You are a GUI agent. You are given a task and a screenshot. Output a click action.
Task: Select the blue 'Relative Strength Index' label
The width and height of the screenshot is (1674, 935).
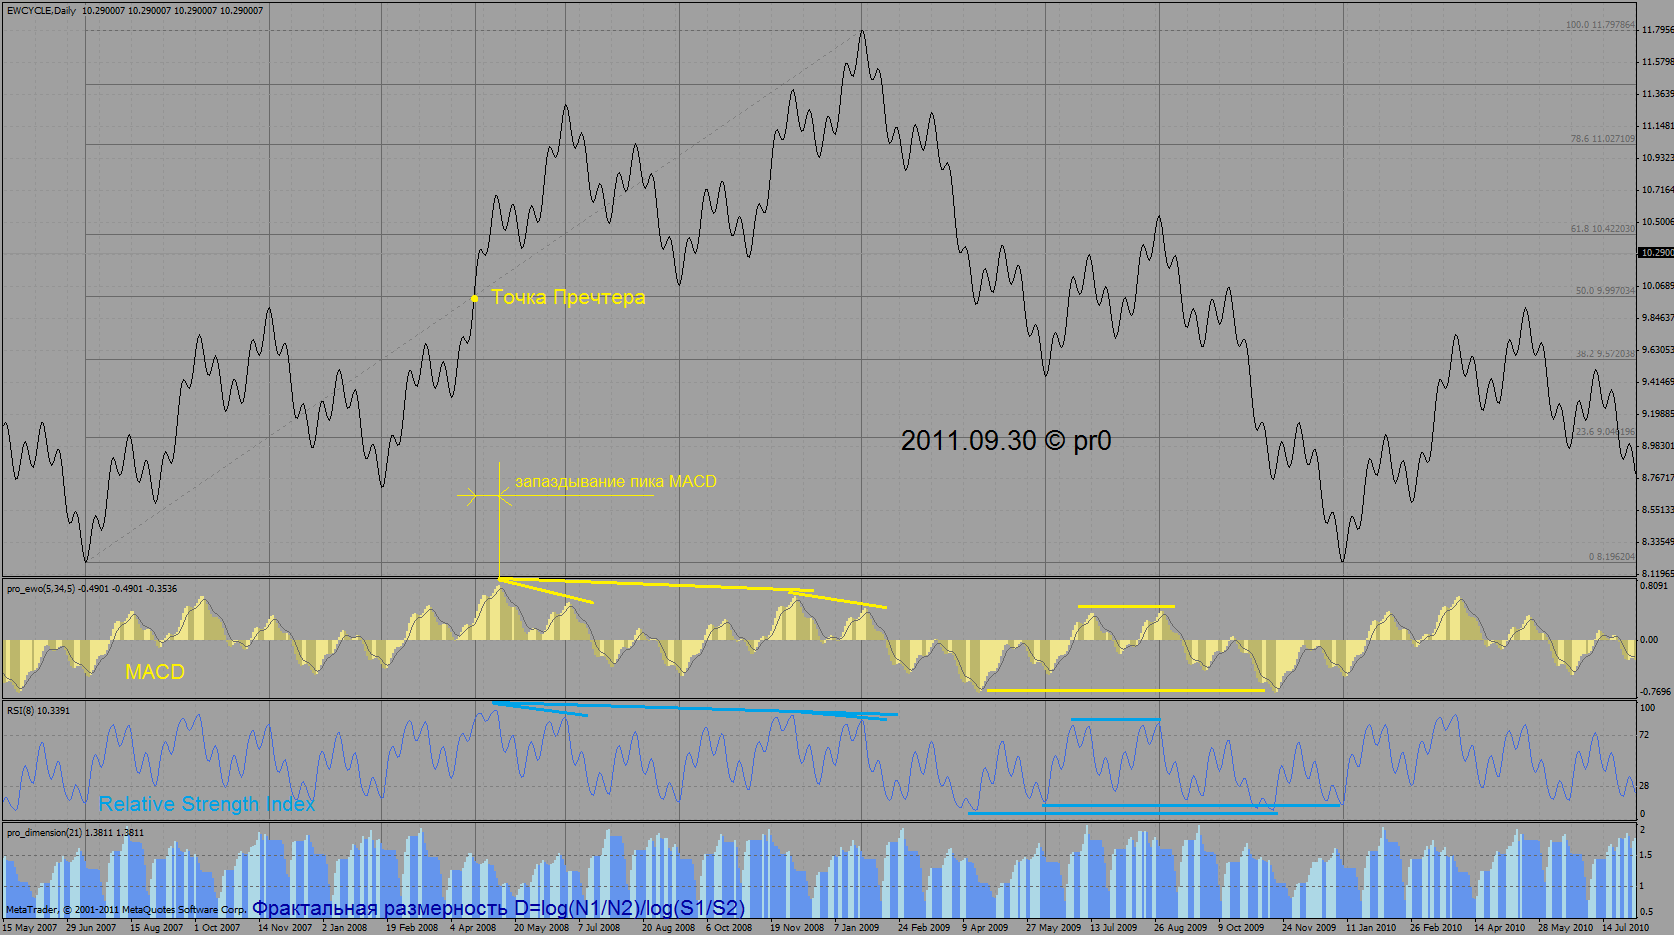207,804
